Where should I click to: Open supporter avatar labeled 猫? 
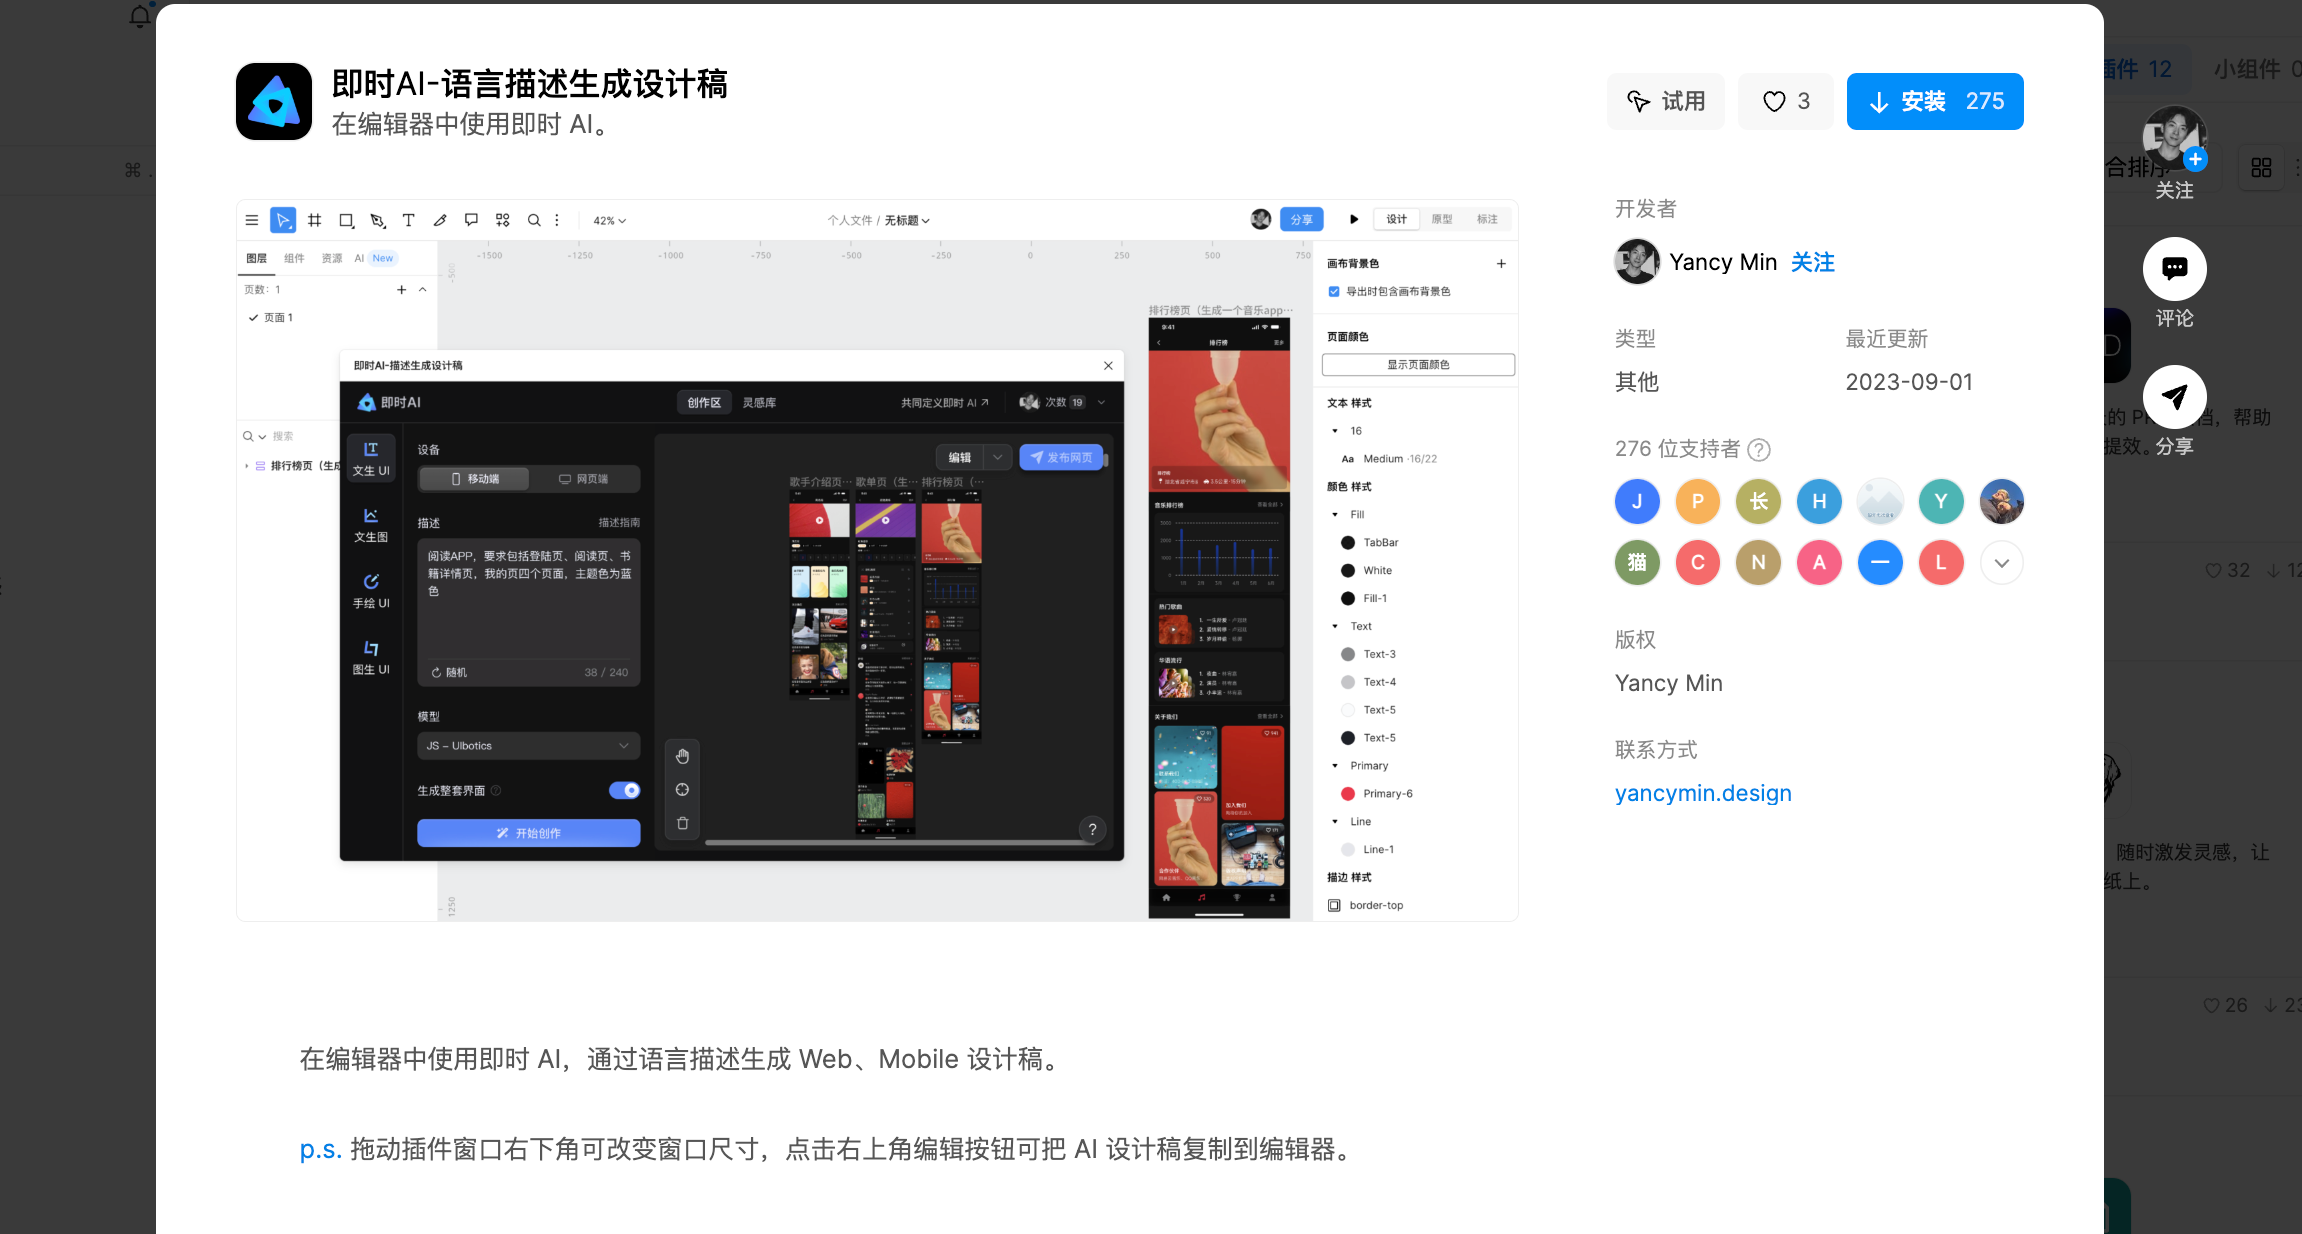click(1637, 563)
